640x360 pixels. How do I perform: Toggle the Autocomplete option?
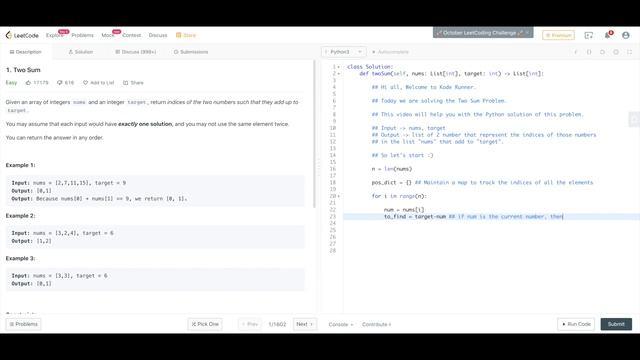tap(390, 52)
